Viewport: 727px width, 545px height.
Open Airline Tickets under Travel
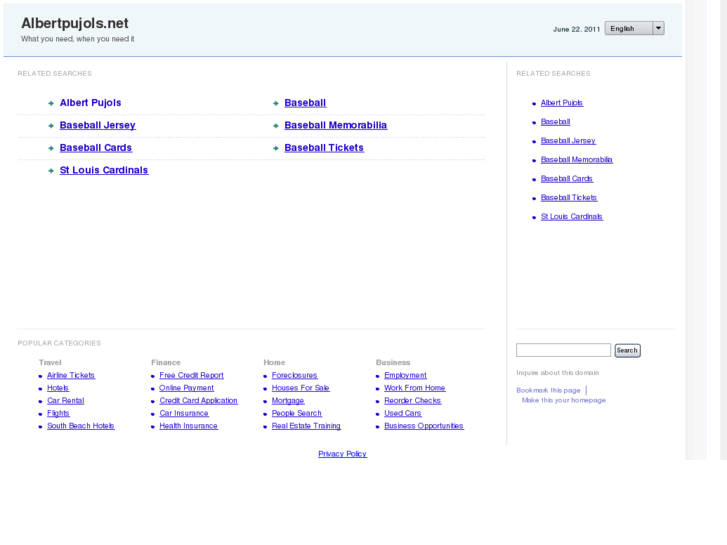[x=71, y=375]
